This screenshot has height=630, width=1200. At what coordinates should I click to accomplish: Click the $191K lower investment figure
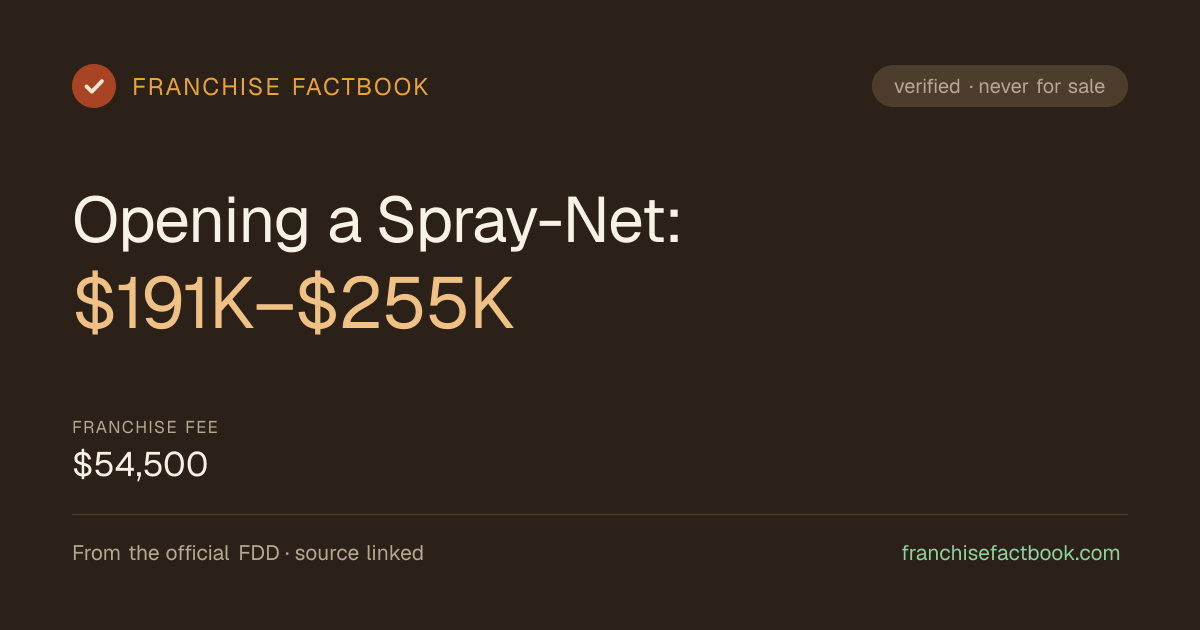[164, 305]
